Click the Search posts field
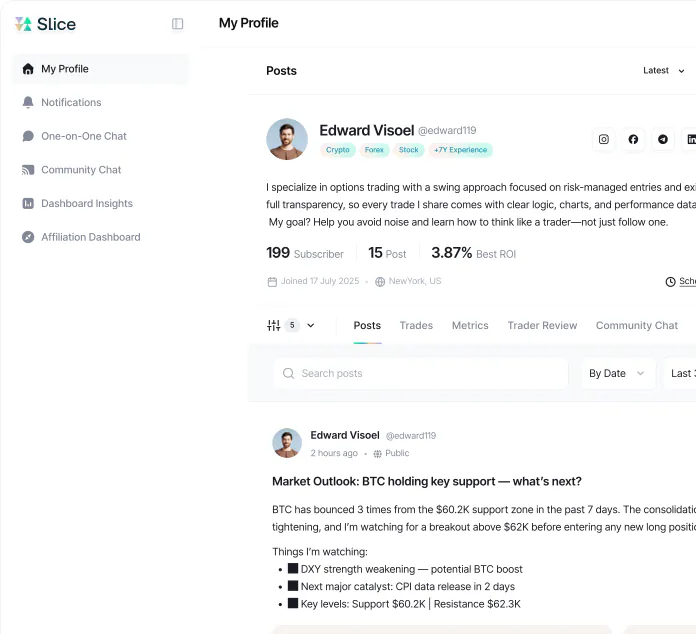The height and width of the screenshot is (634, 696). click(421, 373)
